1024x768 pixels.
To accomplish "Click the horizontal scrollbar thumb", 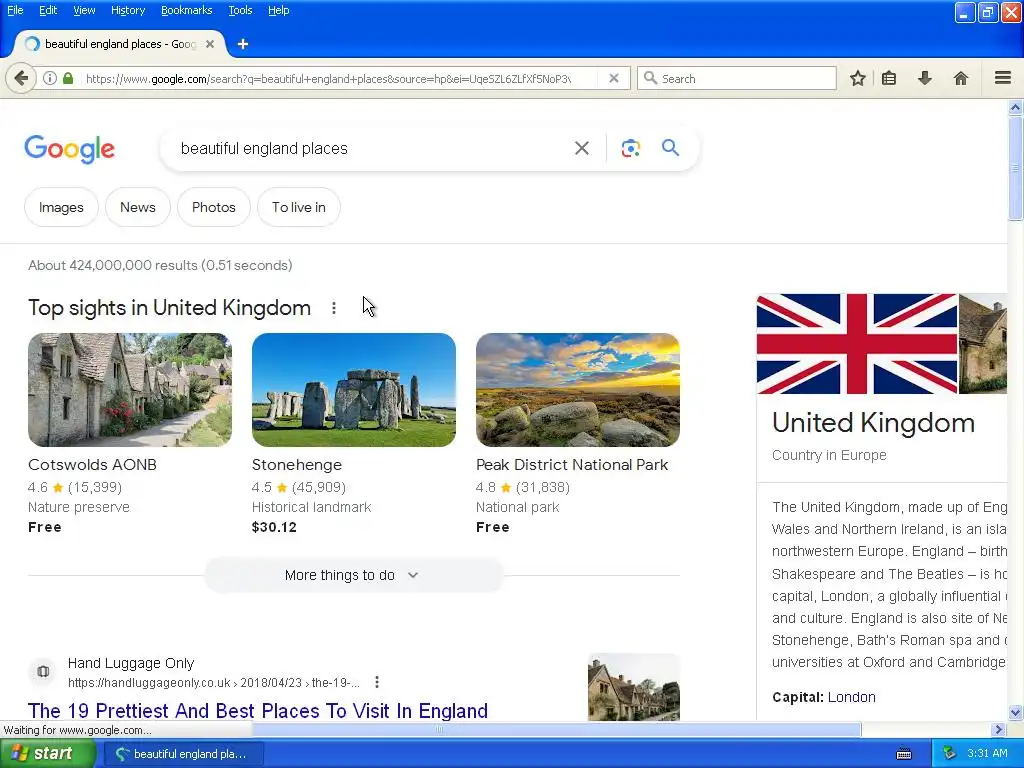I will (x=439, y=729).
